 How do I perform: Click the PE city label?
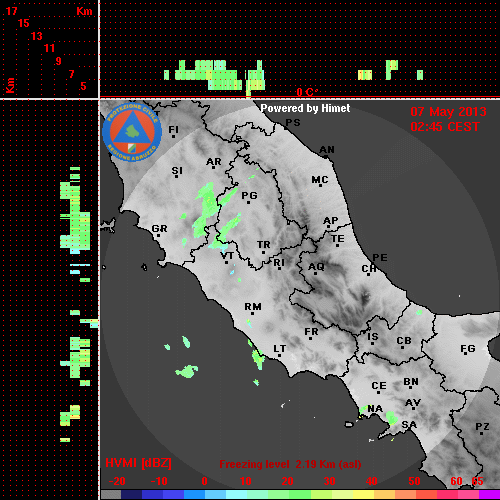tap(380, 257)
